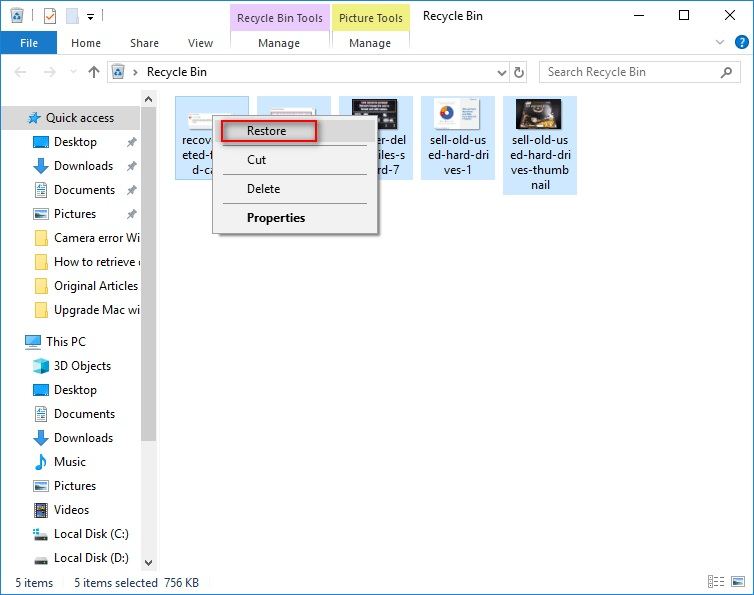Click navigation pane scroll down arrow

pos(149,563)
